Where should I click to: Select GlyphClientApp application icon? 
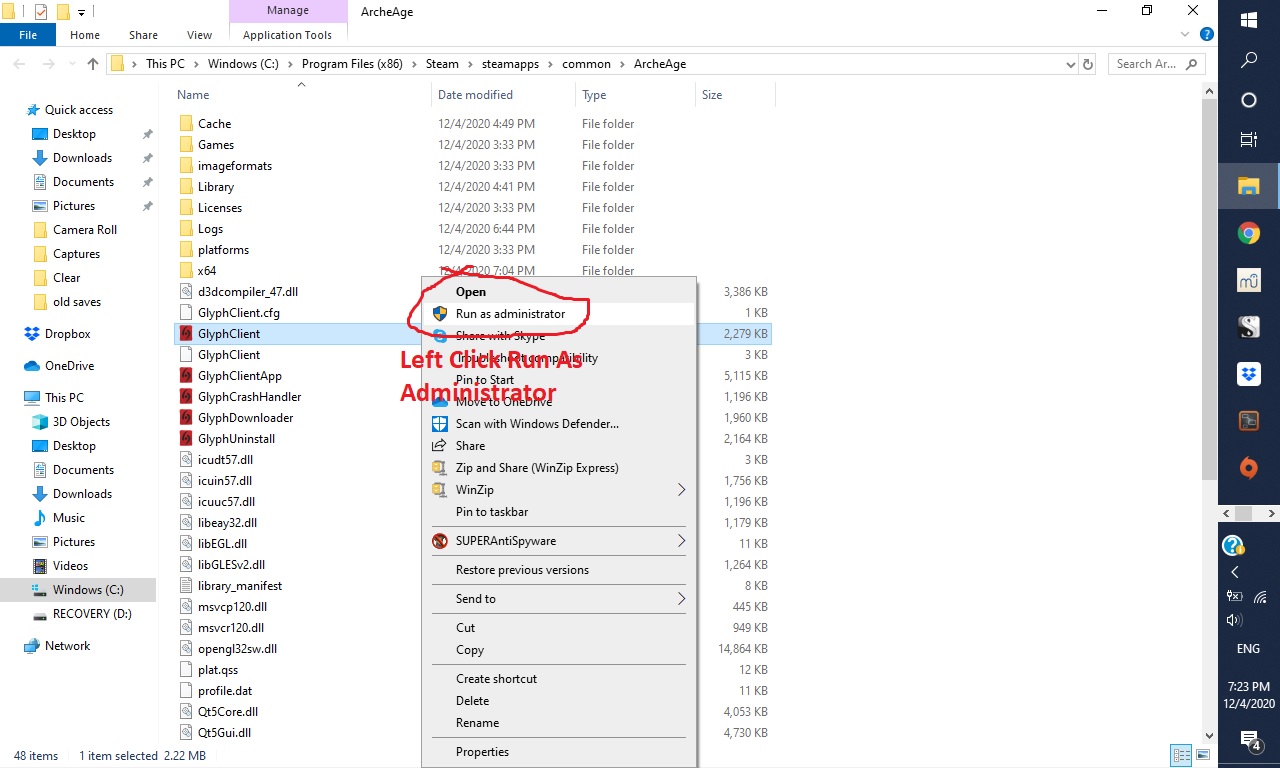tap(186, 376)
